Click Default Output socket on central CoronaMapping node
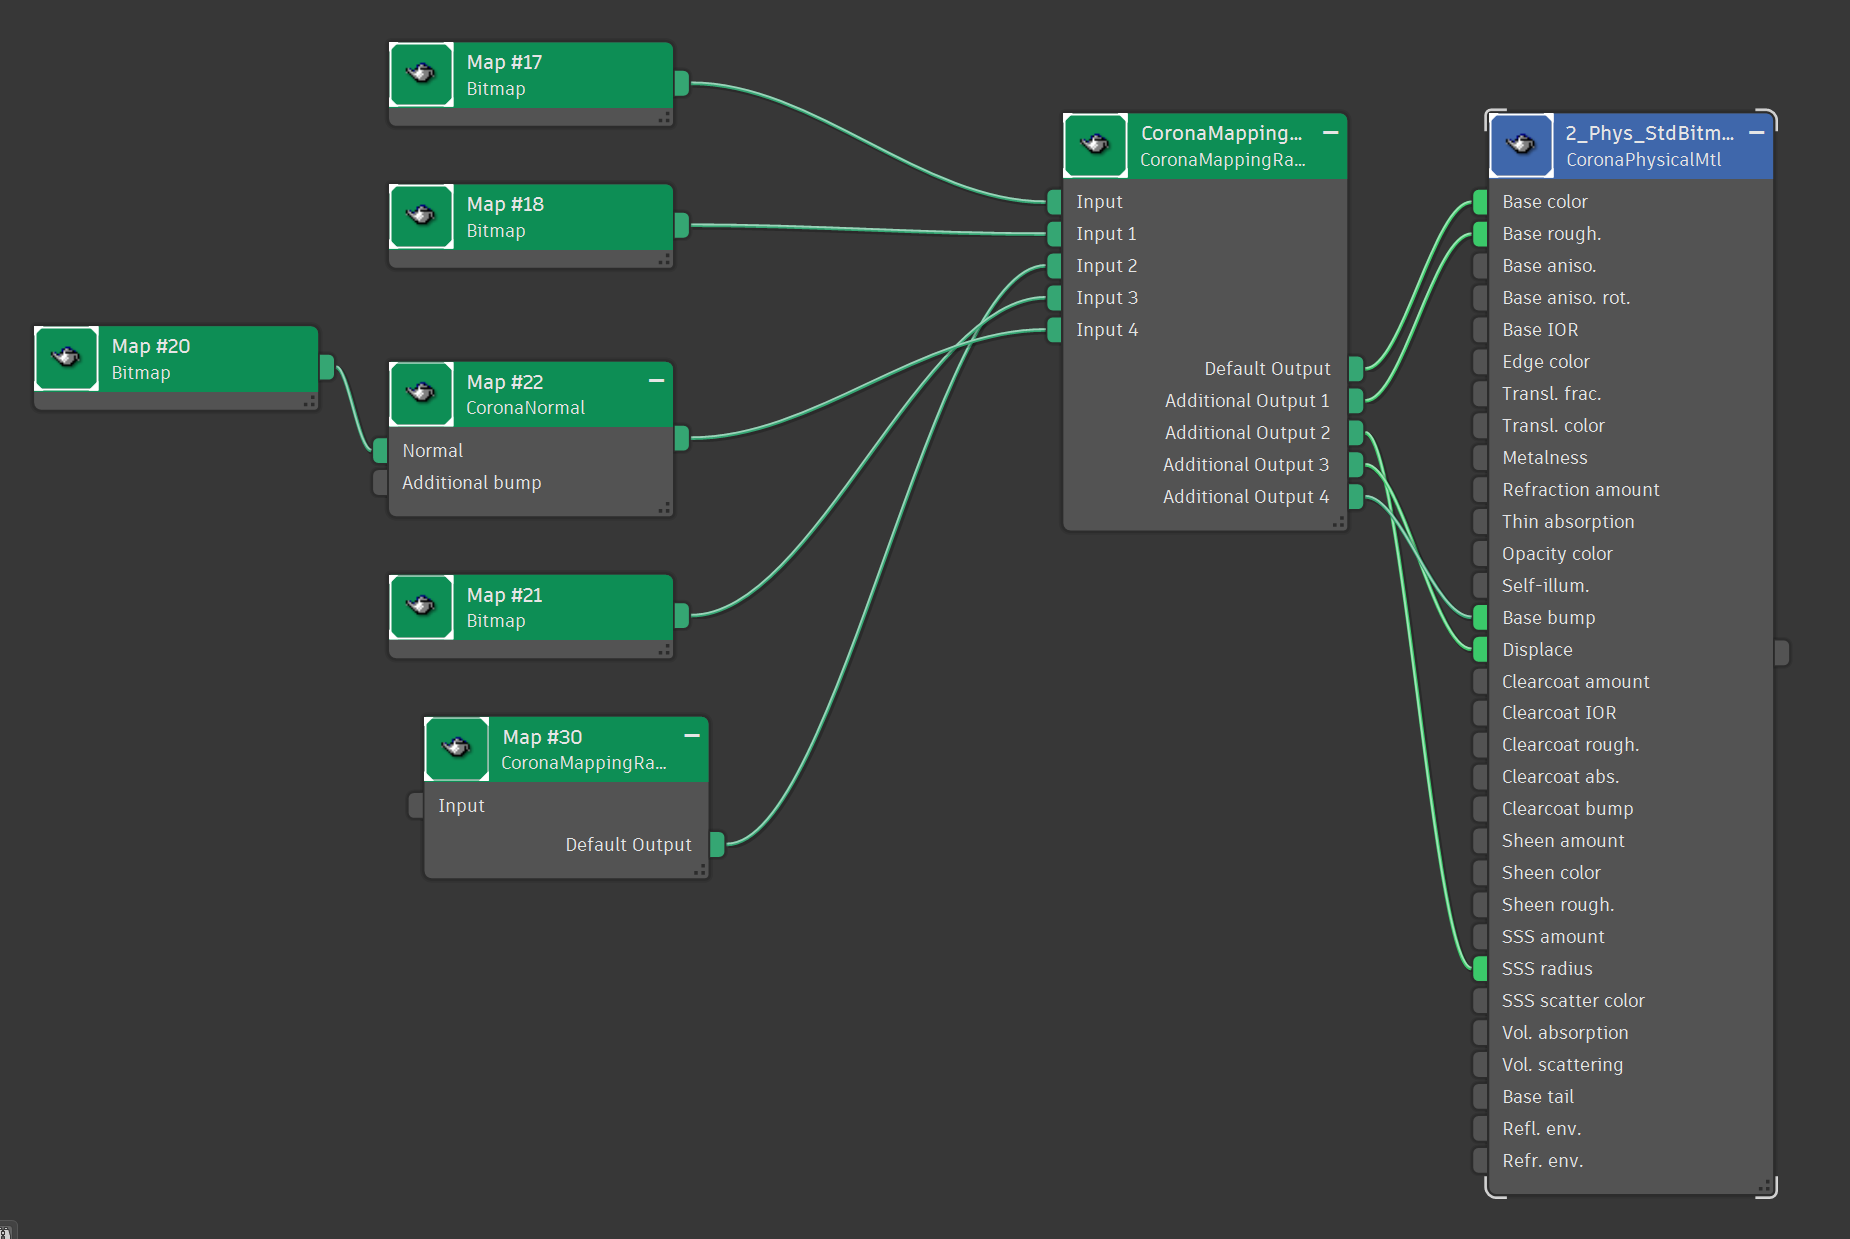This screenshot has width=1850, height=1239. [x=1356, y=368]
